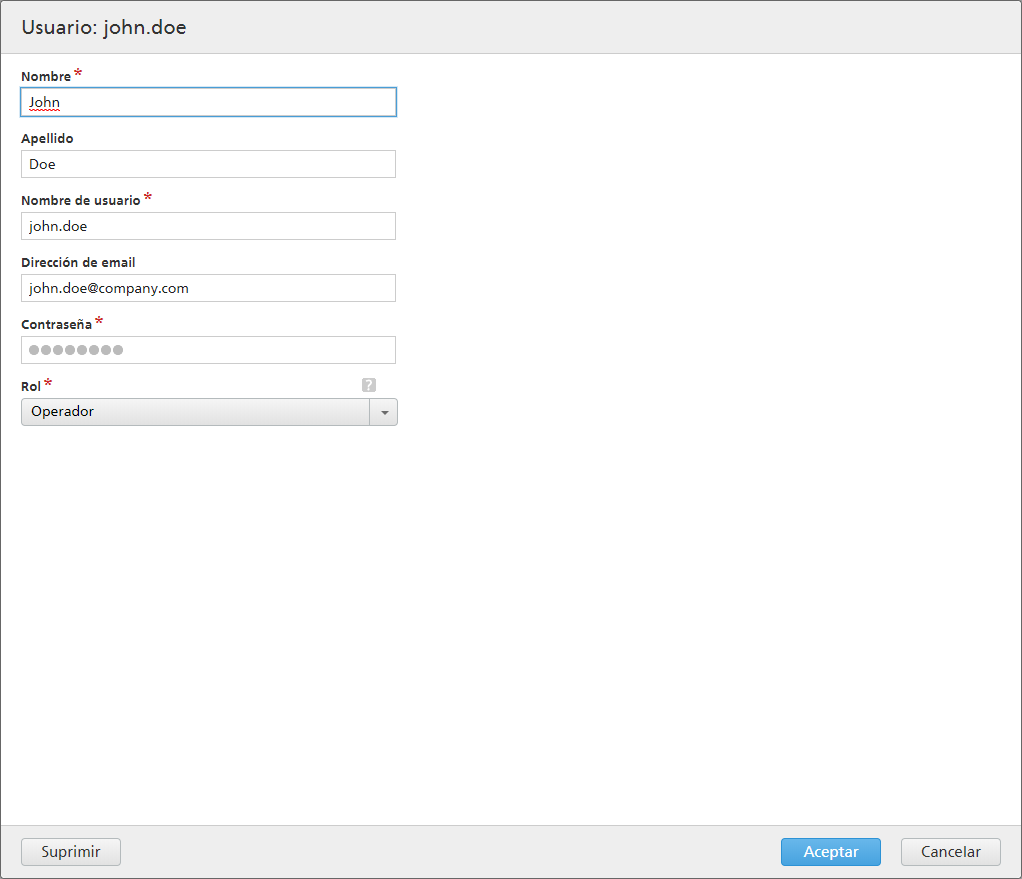Click the help question mark icon beside Rol
1022x879 pixels.
[x=369, y=385]
